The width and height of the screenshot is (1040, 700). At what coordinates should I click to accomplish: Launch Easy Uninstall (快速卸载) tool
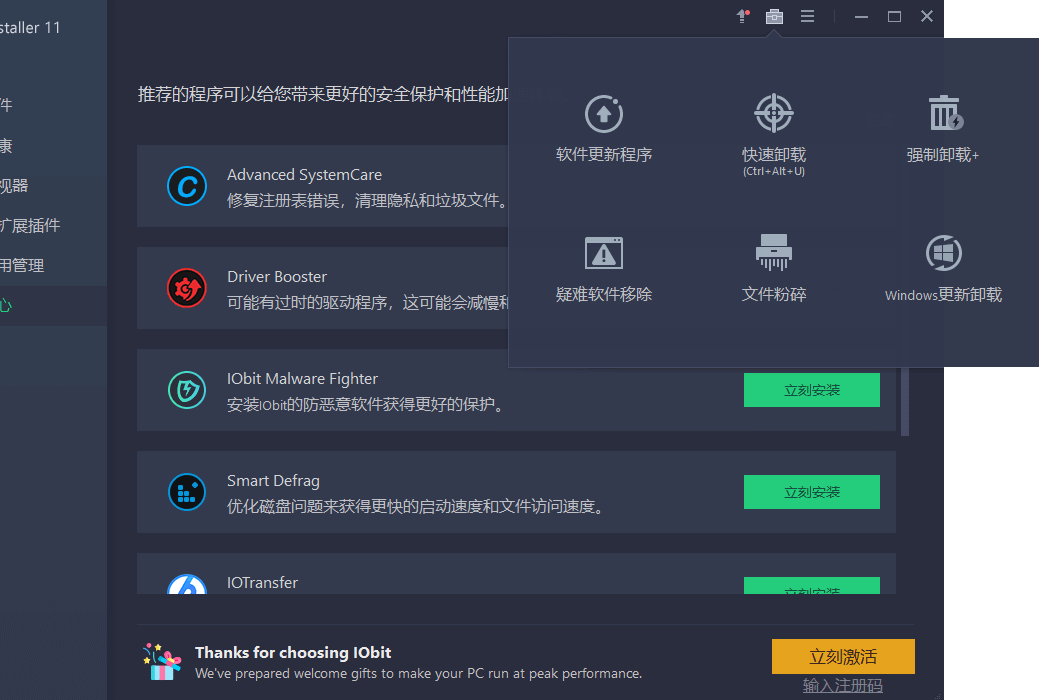point(773,135)
